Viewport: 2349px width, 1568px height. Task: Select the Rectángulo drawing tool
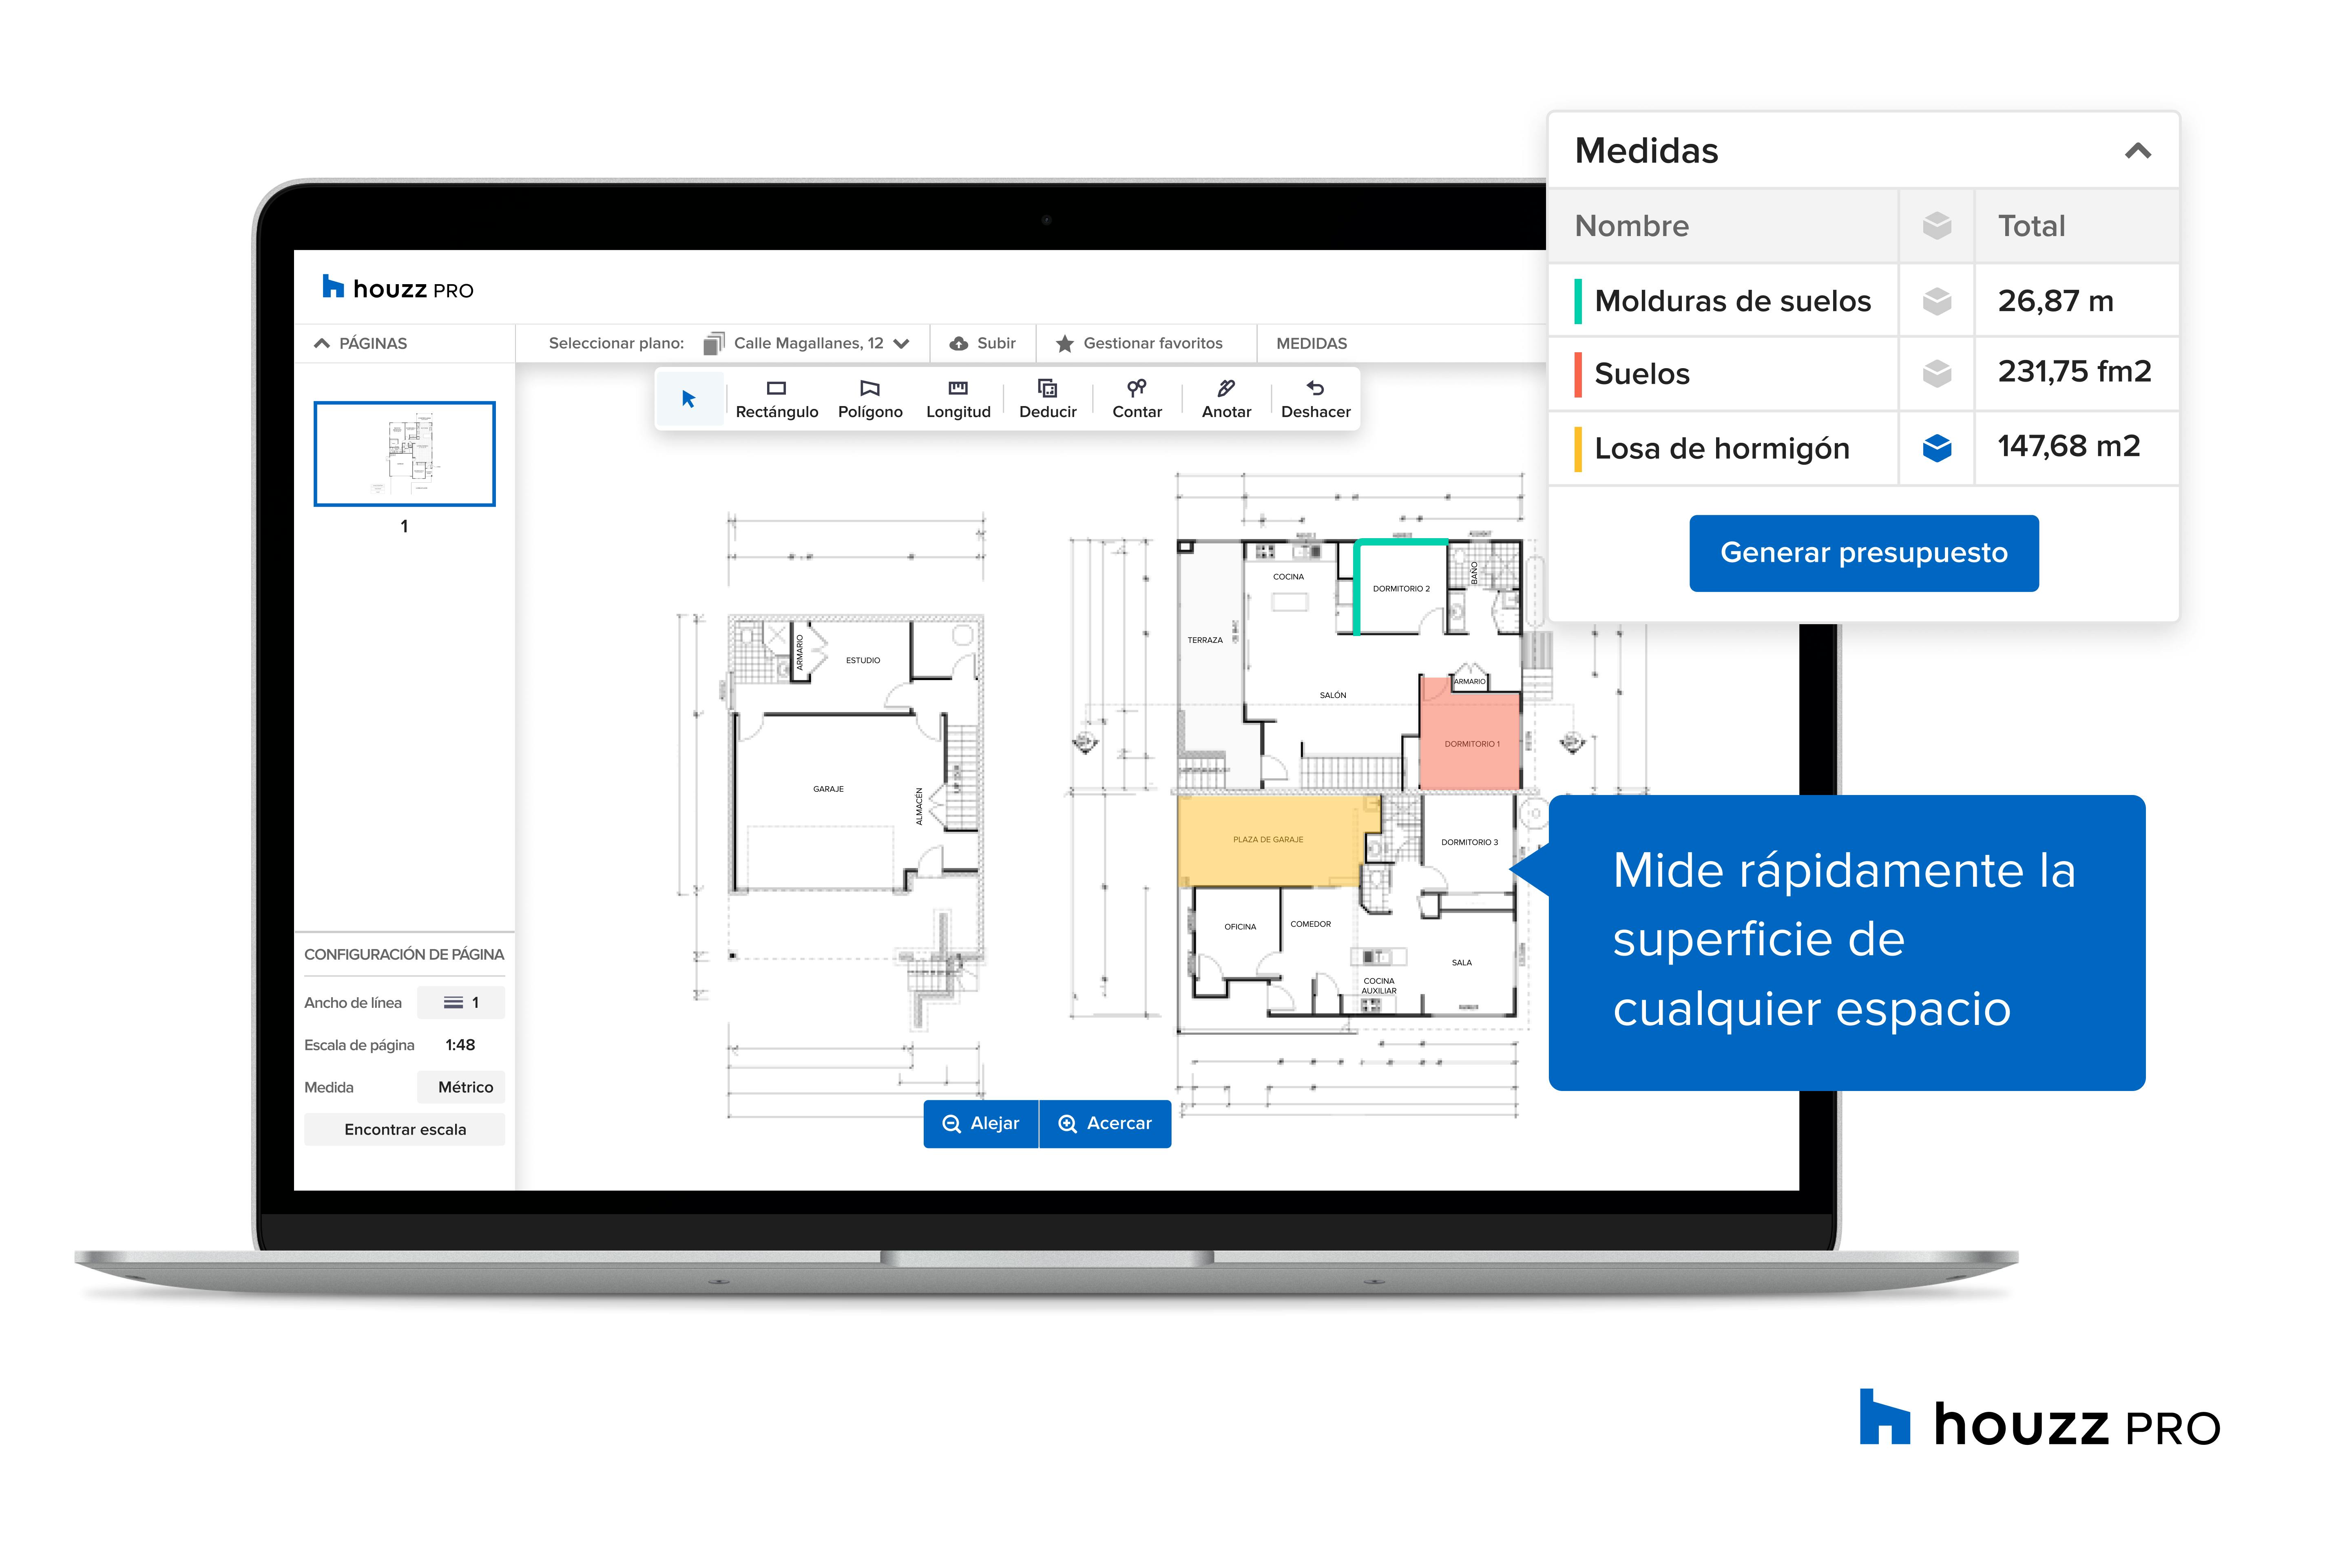pyautogui.click(x=776, y=398)
